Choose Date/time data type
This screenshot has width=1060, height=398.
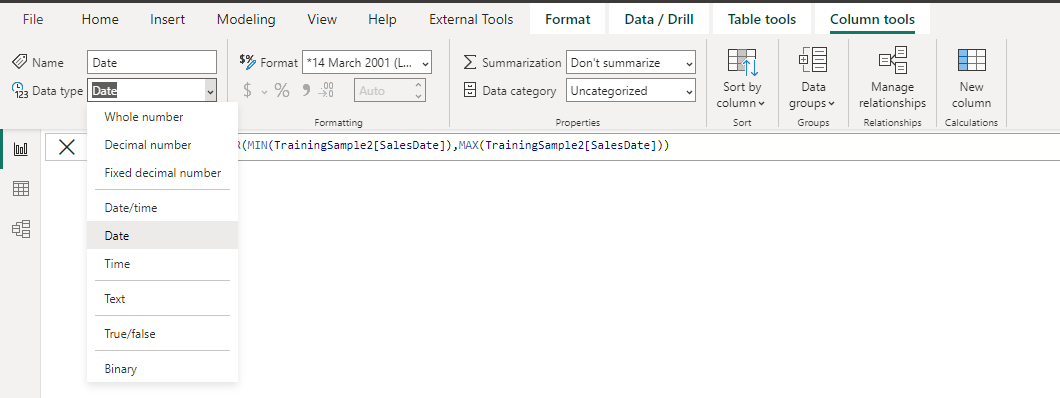[x=162, y=207]
